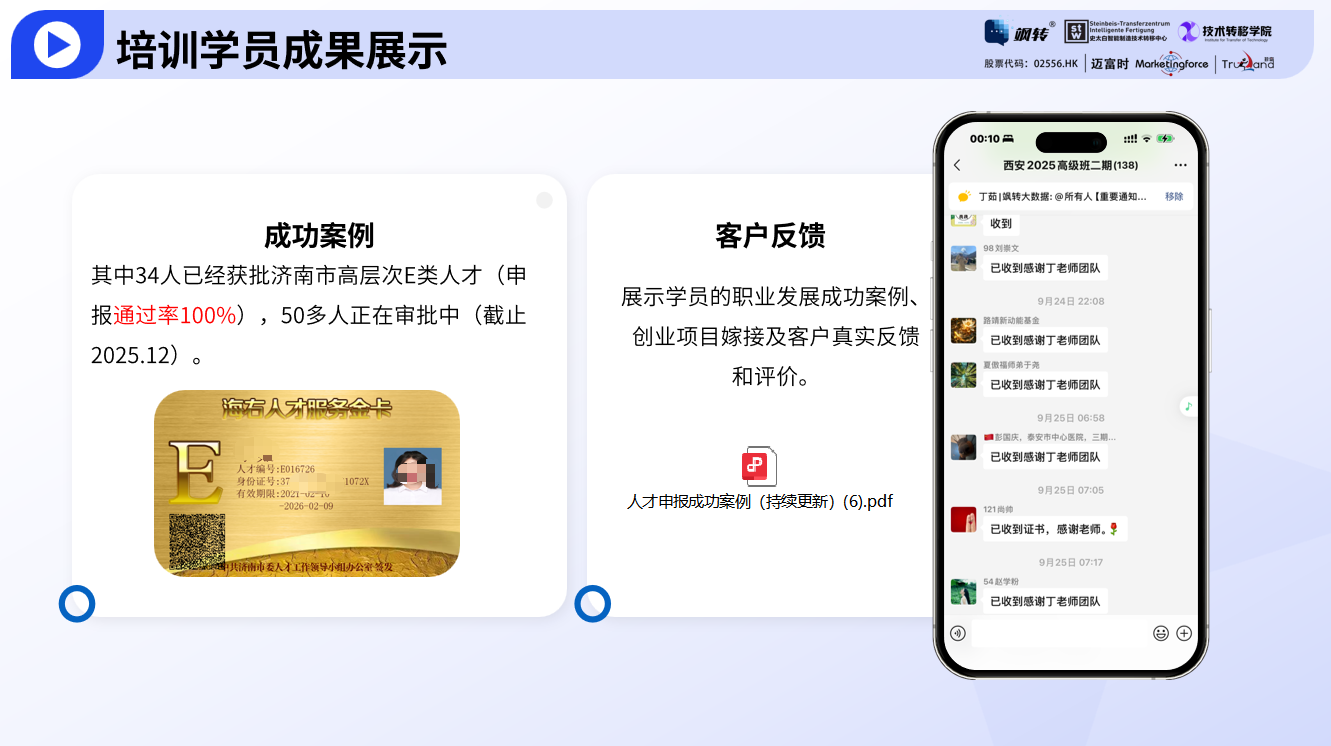Click the blue play icon beside the title
This screenshot has height=746, width=1331.
click(x=57, y=45)
